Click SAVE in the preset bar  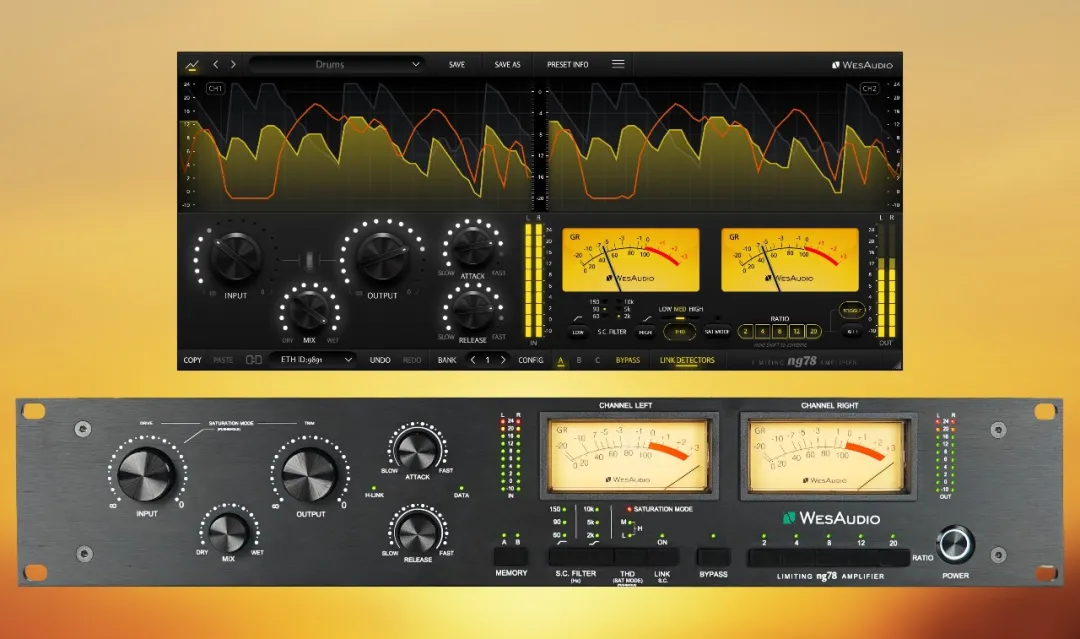point(457,64)
